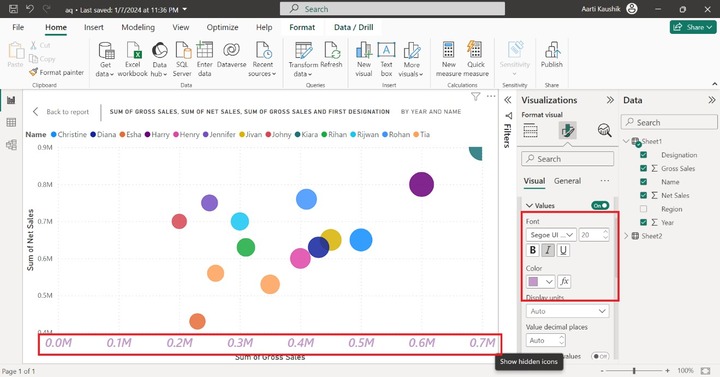Uncheck the Designation field
Viewport: 720px width, 377px height.
pyautogui.click(x=643, y=155)
